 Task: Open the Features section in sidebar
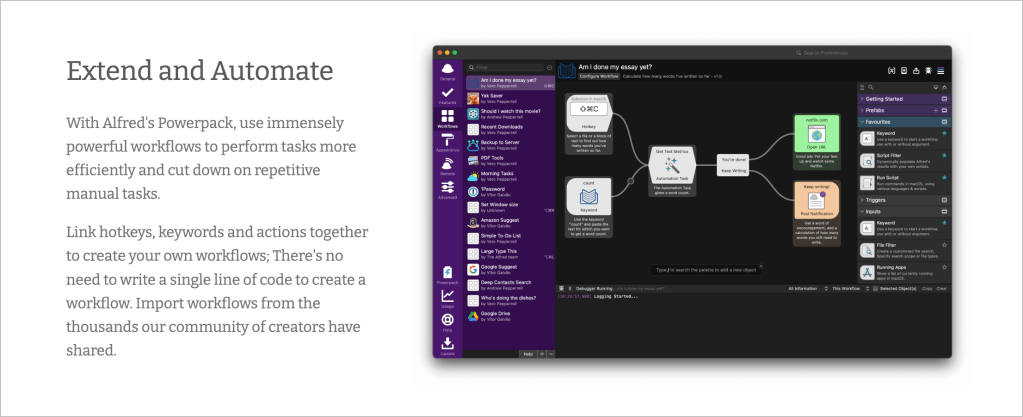coord(447,94)
